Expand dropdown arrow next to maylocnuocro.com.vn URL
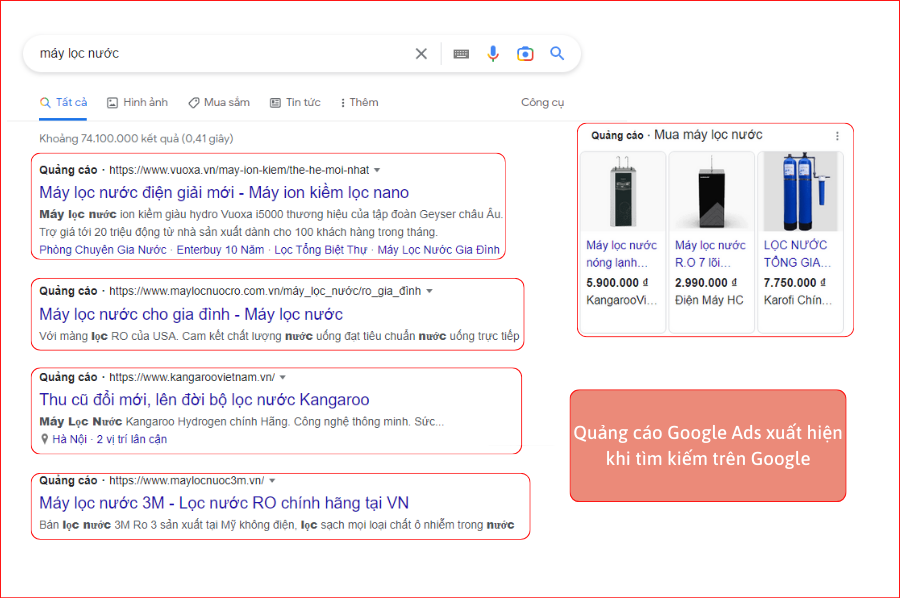 (x=429, y=291)
